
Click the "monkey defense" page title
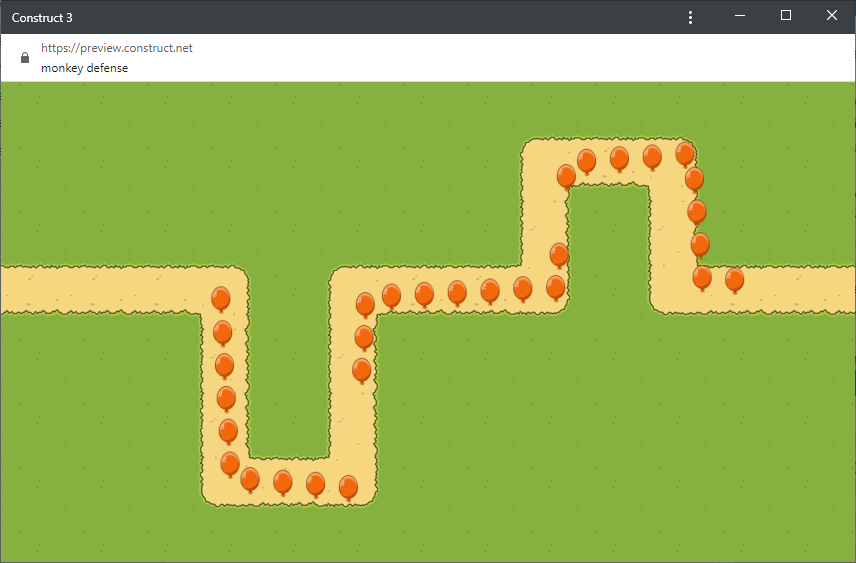[85, 68]
